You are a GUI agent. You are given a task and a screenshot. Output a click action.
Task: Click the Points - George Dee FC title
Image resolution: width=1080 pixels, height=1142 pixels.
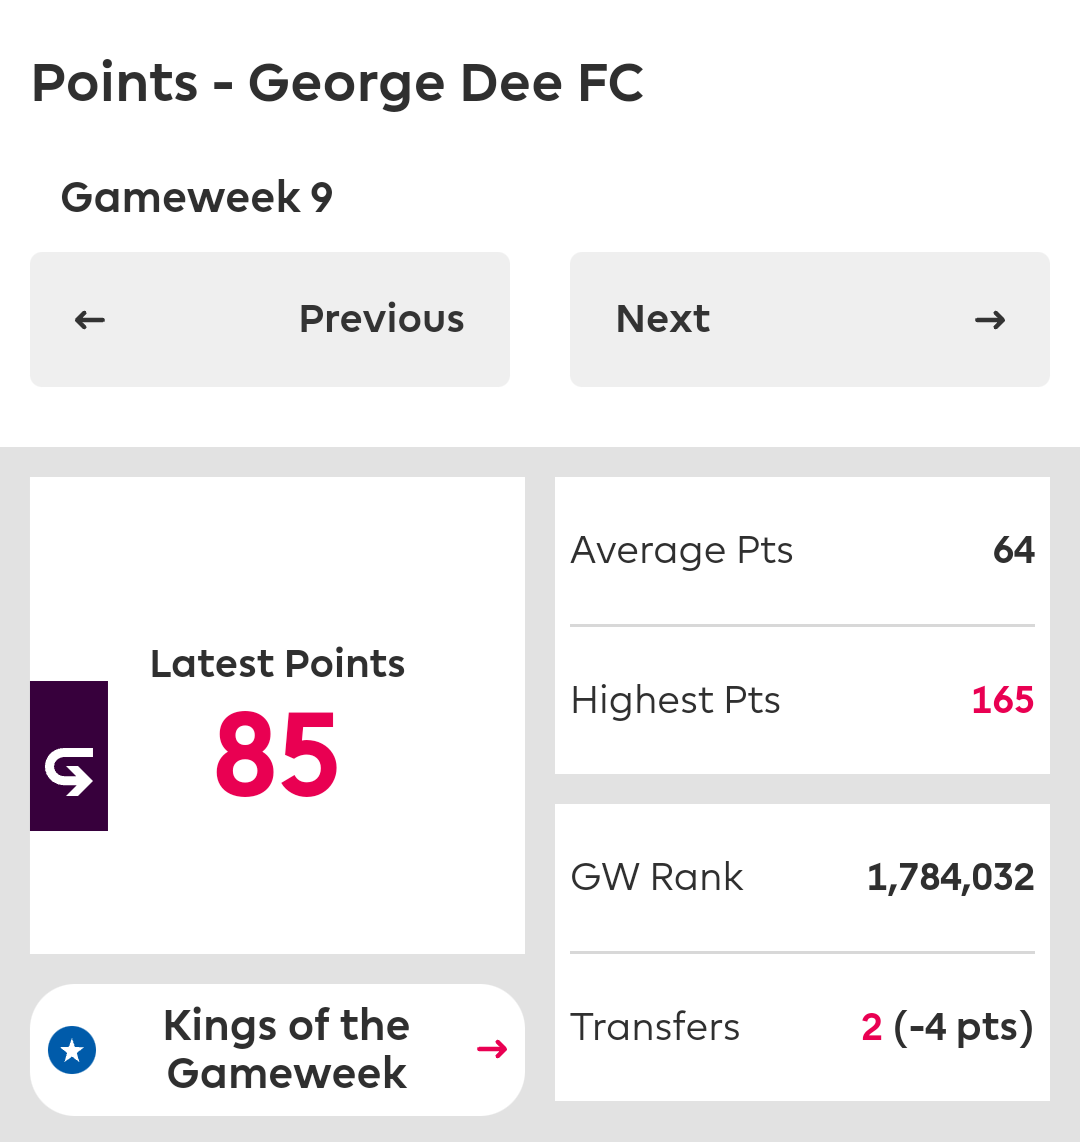tap(338, 84)
